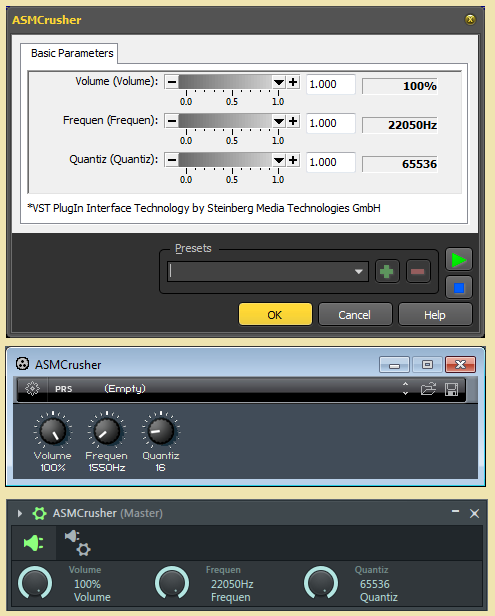Click the 100% Volume readout in top window
The width and height of the screenshot is (495, 616).
pyautogui.click(x=400, y=86)
